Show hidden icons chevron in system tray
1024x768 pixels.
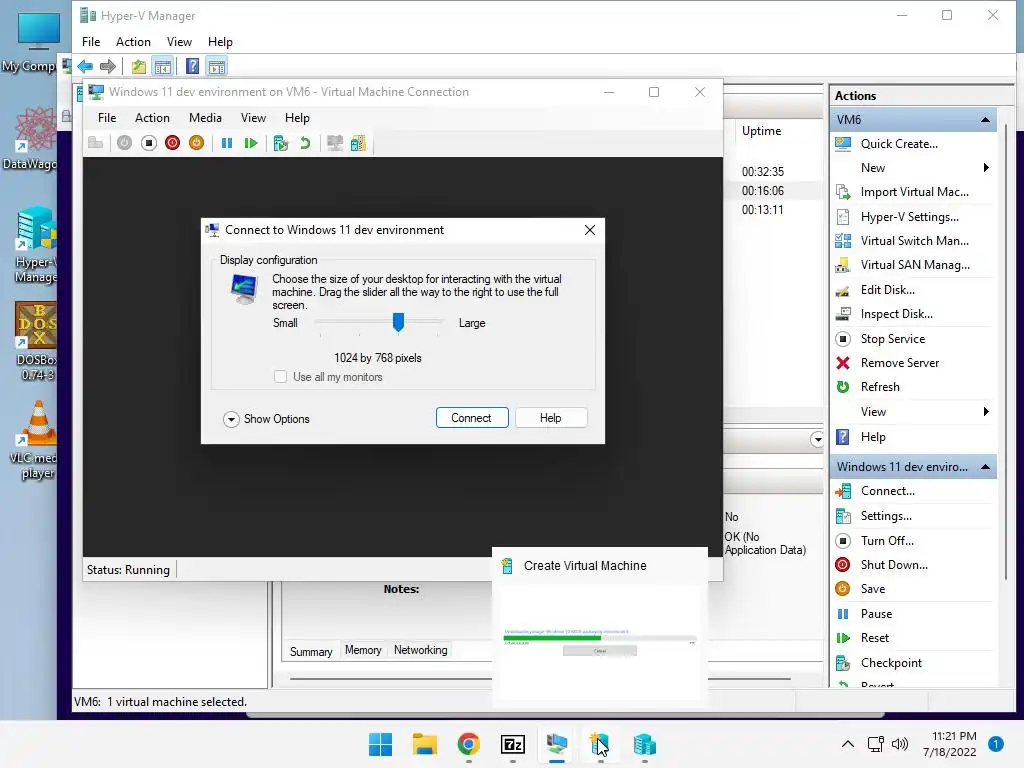point(848,744)
